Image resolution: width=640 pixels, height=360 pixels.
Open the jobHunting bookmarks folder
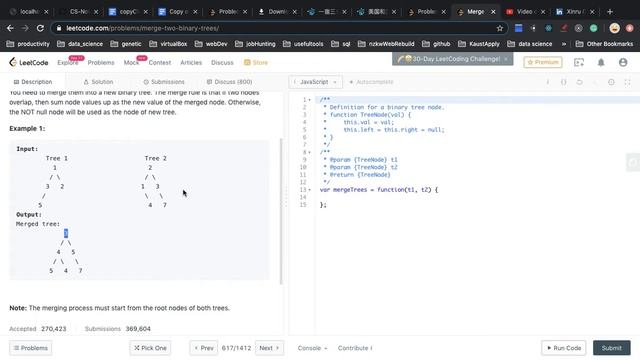[256, 44]
